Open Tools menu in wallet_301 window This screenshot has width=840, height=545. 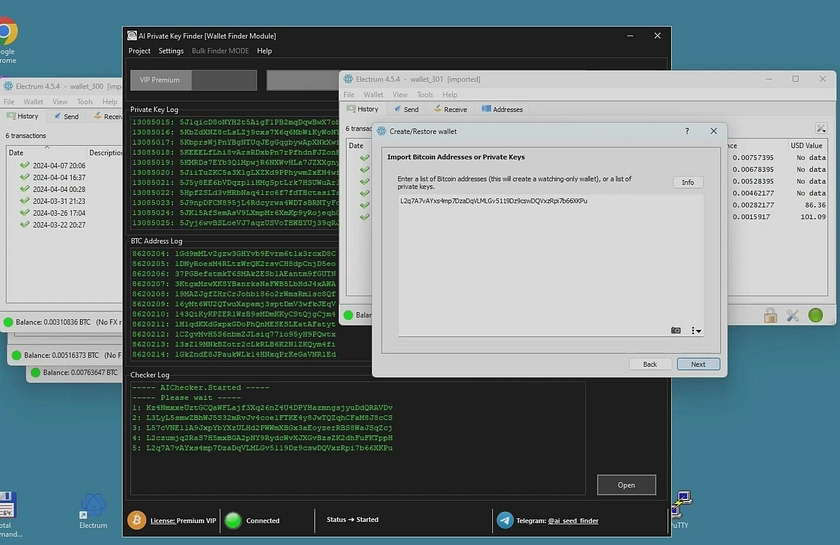[x=425, y=95]
